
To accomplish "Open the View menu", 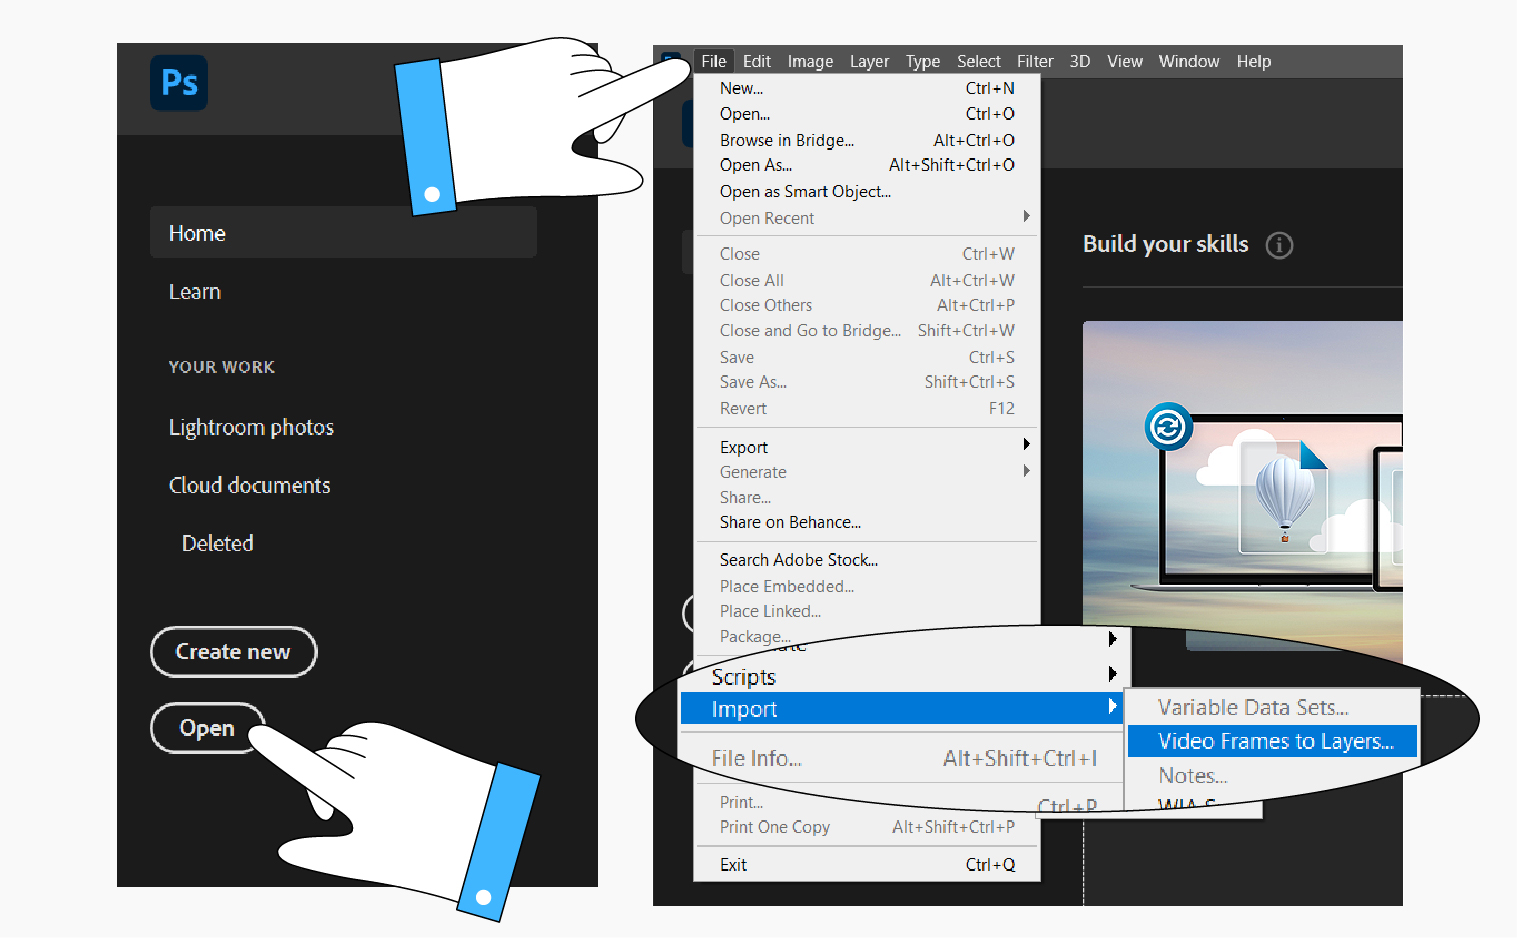I will point(1124,61).
